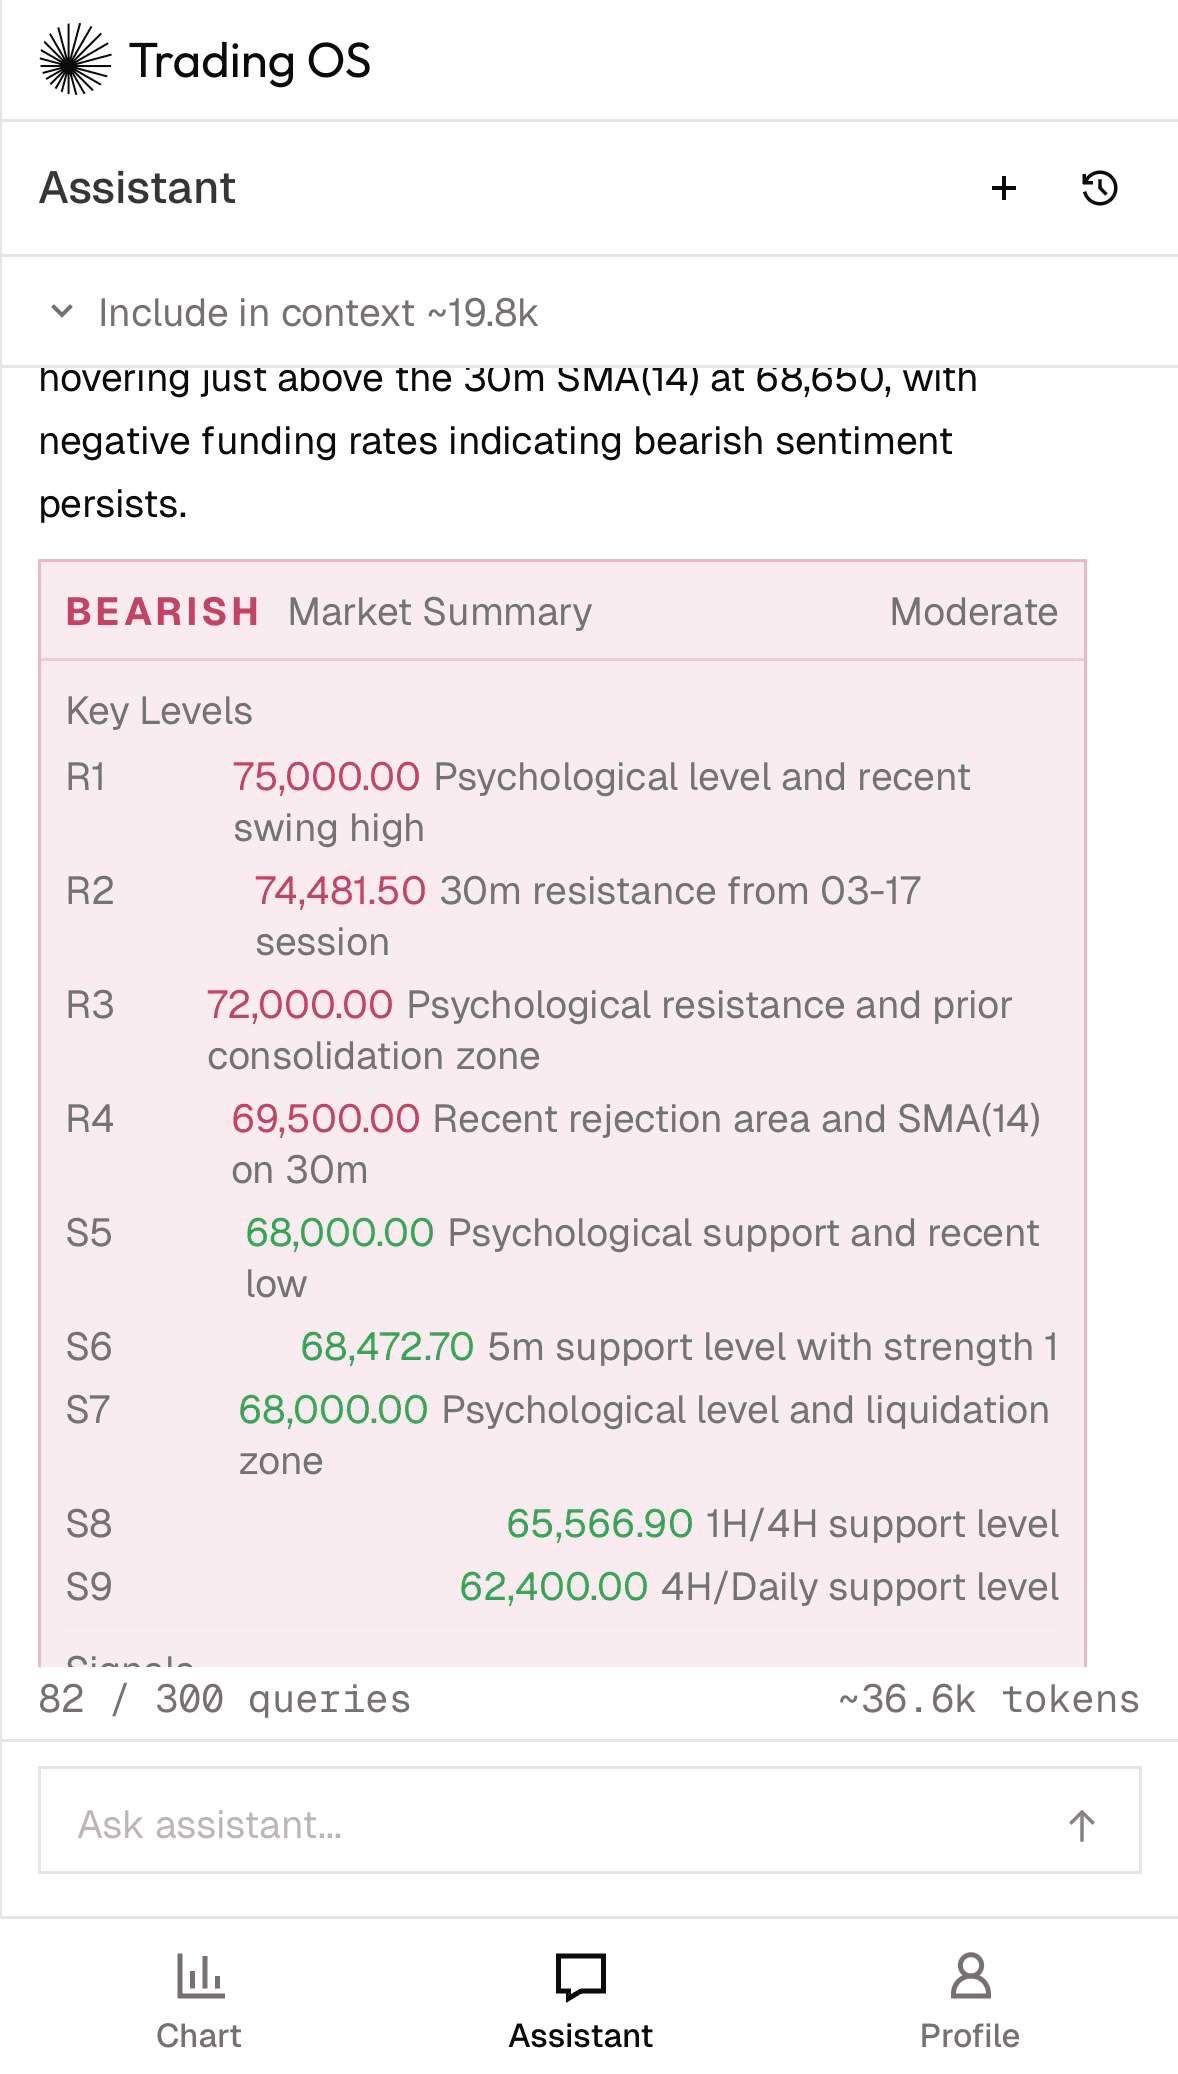
Task: Click the Include in context ~19.8k label
Action: pyautogui.click(x=318, y=313)
